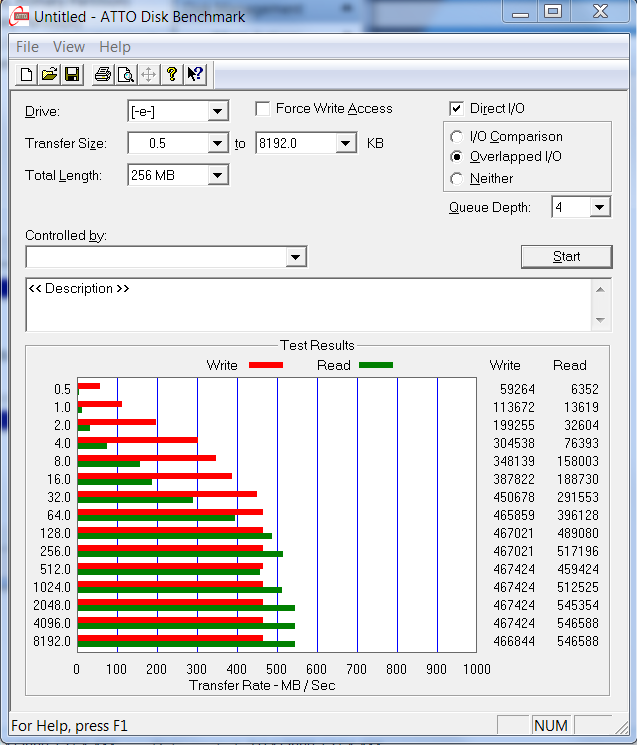
Task: Select the I/O Comparison radio button
Action: tap(457, 136)
